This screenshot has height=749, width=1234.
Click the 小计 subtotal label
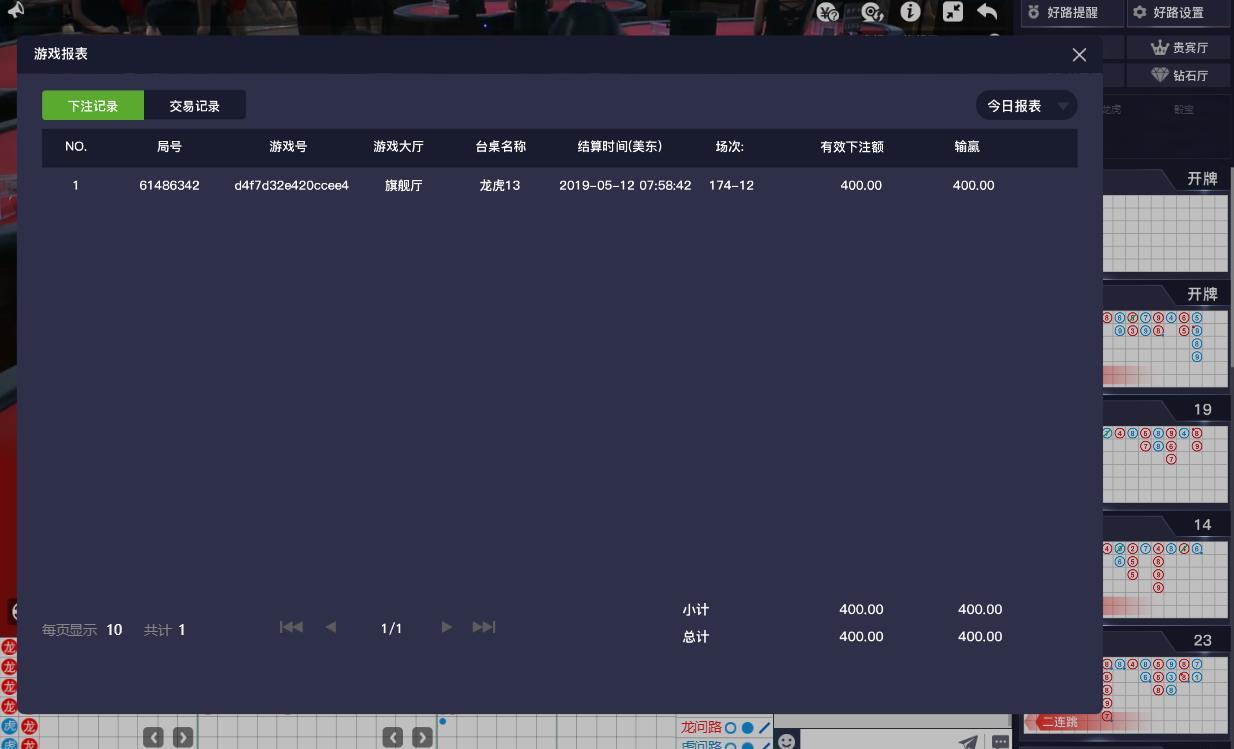pyautogui.click(x=696, y=609)
